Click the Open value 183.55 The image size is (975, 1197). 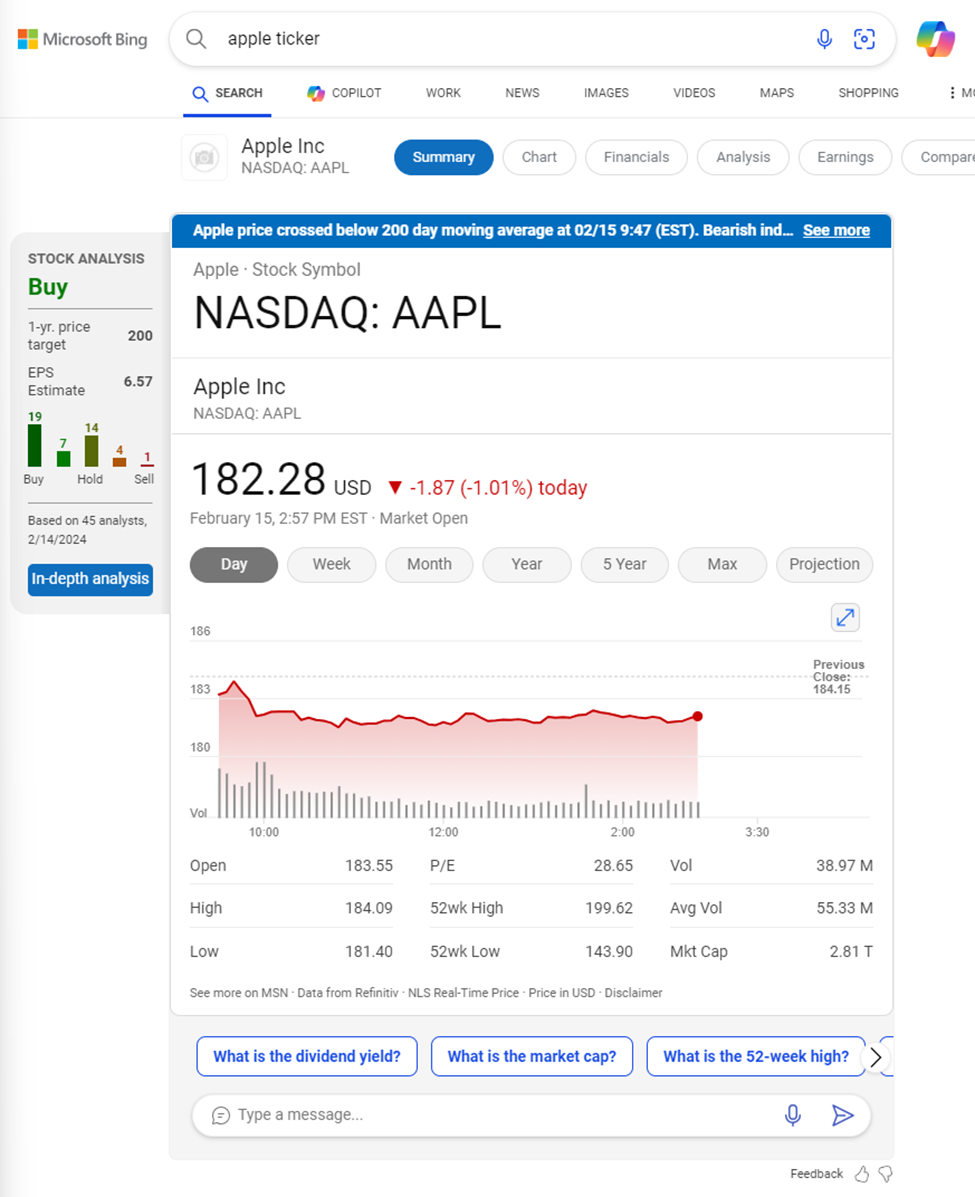point(369,866)
